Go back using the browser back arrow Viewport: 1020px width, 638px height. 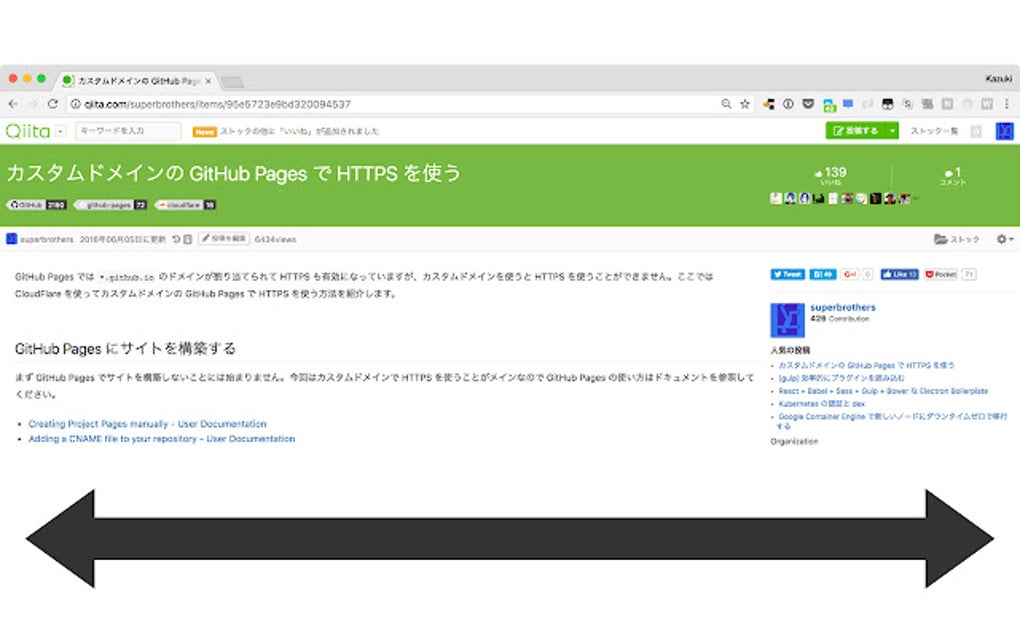pyautogui.click(x=13, y=104)
